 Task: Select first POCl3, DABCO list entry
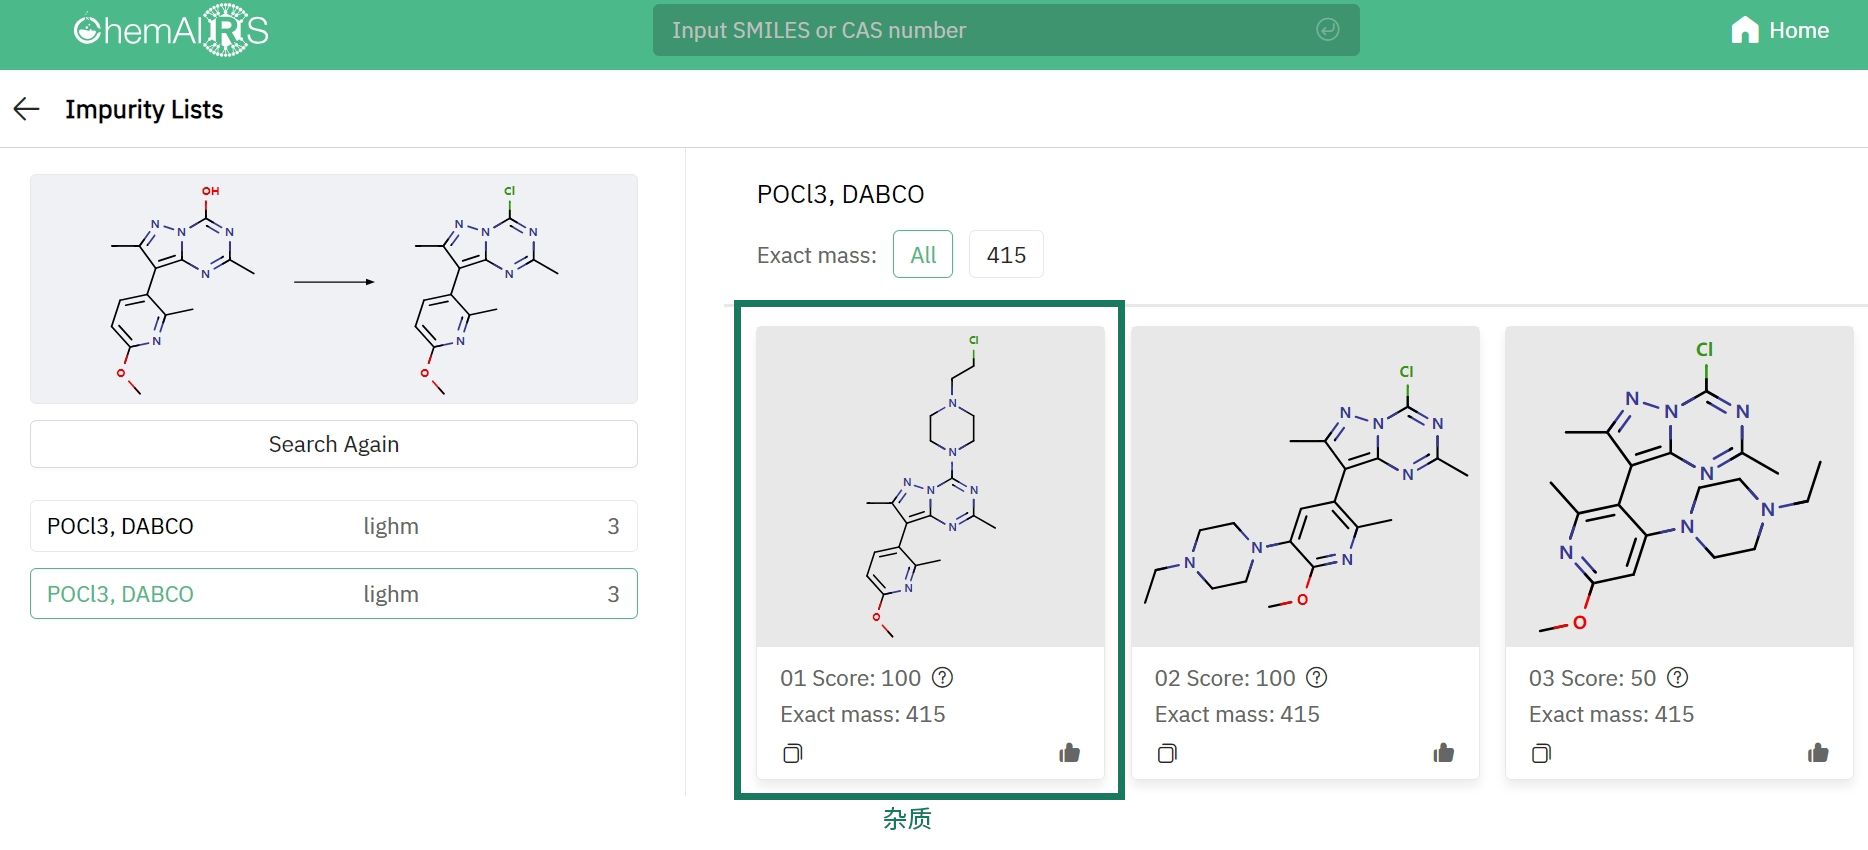[334, 526]
